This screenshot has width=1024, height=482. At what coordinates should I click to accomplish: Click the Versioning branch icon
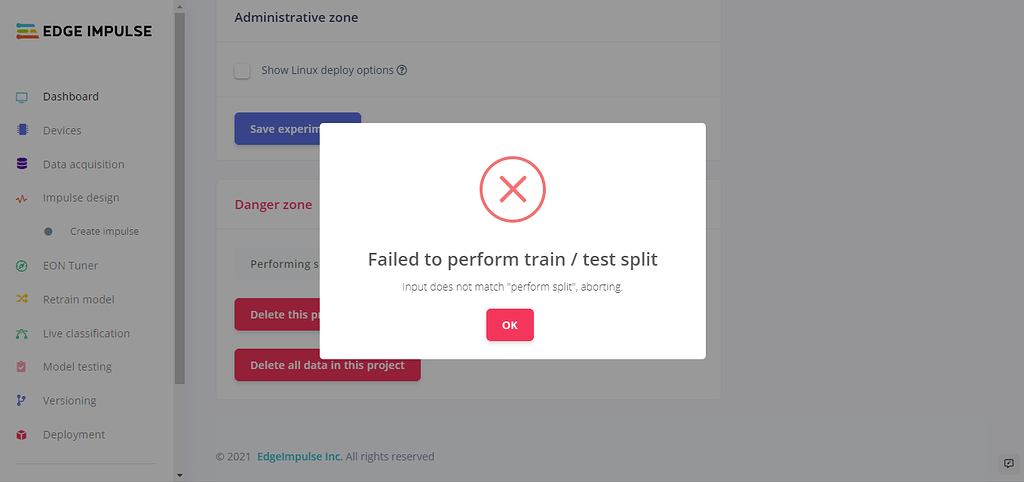[21, 401]
